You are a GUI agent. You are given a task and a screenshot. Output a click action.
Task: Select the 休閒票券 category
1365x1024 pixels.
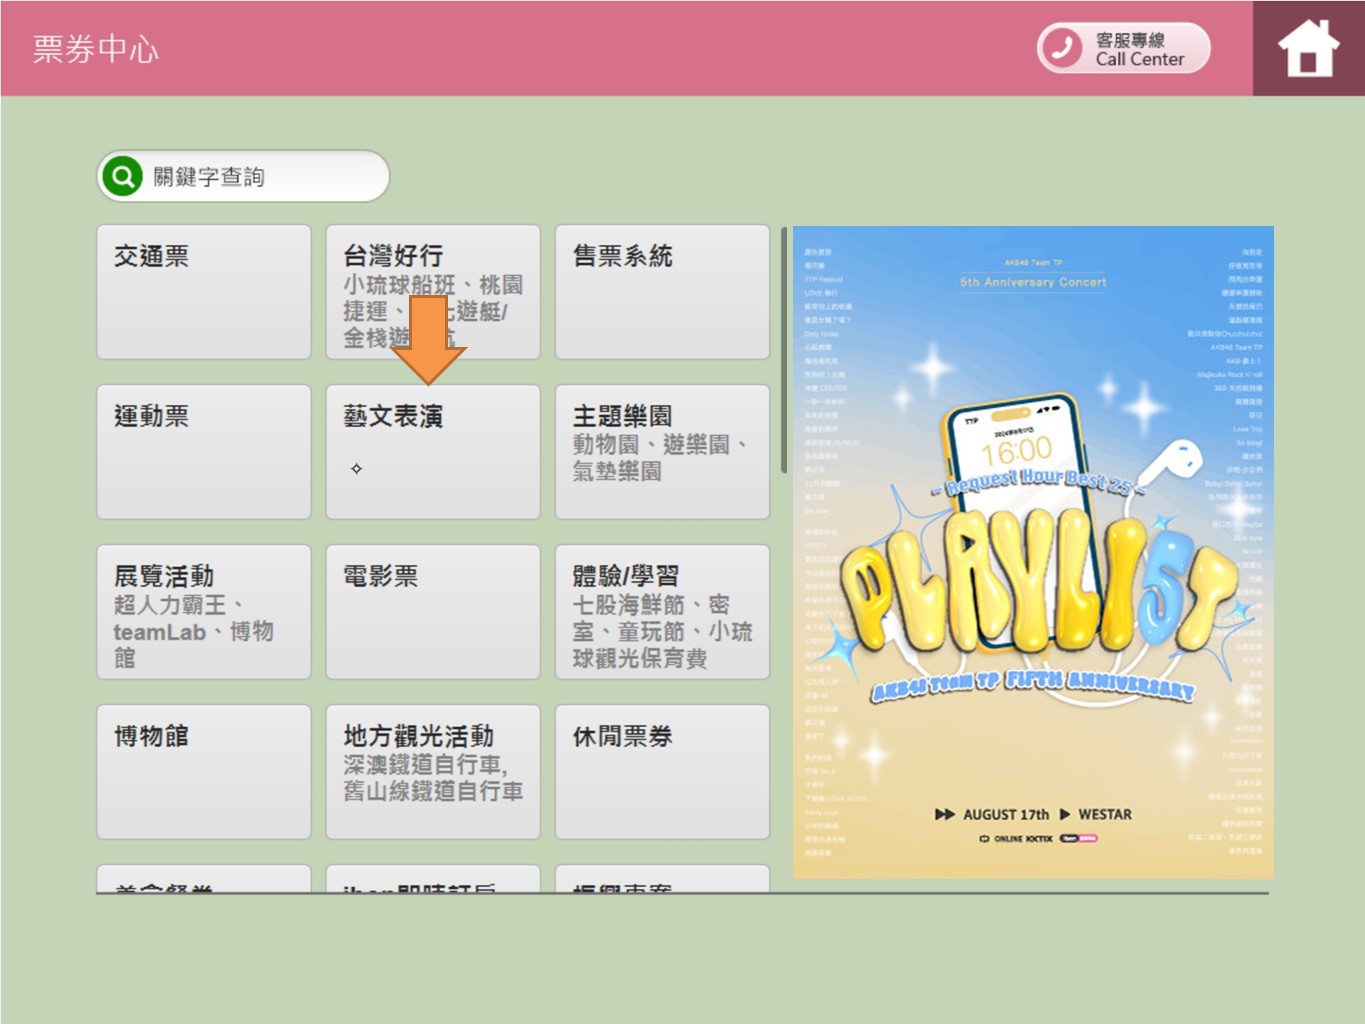coord(662,772)
